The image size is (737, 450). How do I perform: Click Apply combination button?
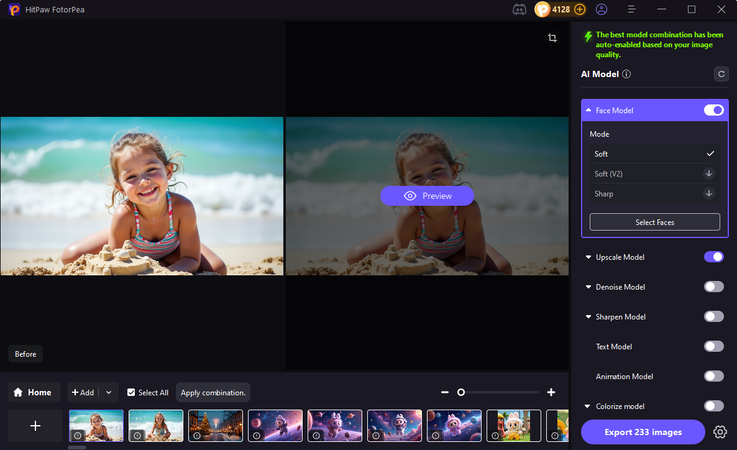point(213,392)
